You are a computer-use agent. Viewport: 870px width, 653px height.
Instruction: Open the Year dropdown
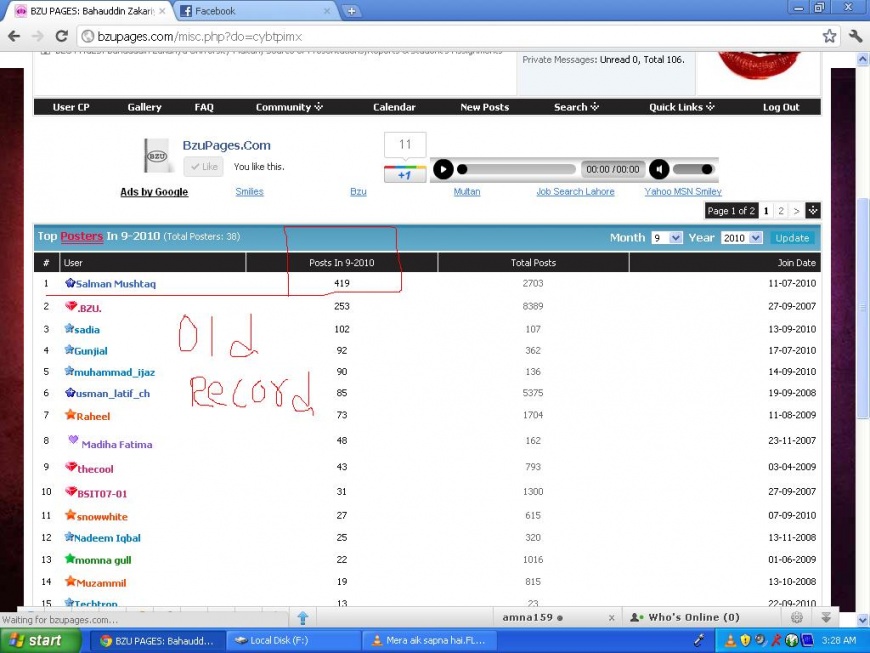(741, 238)
